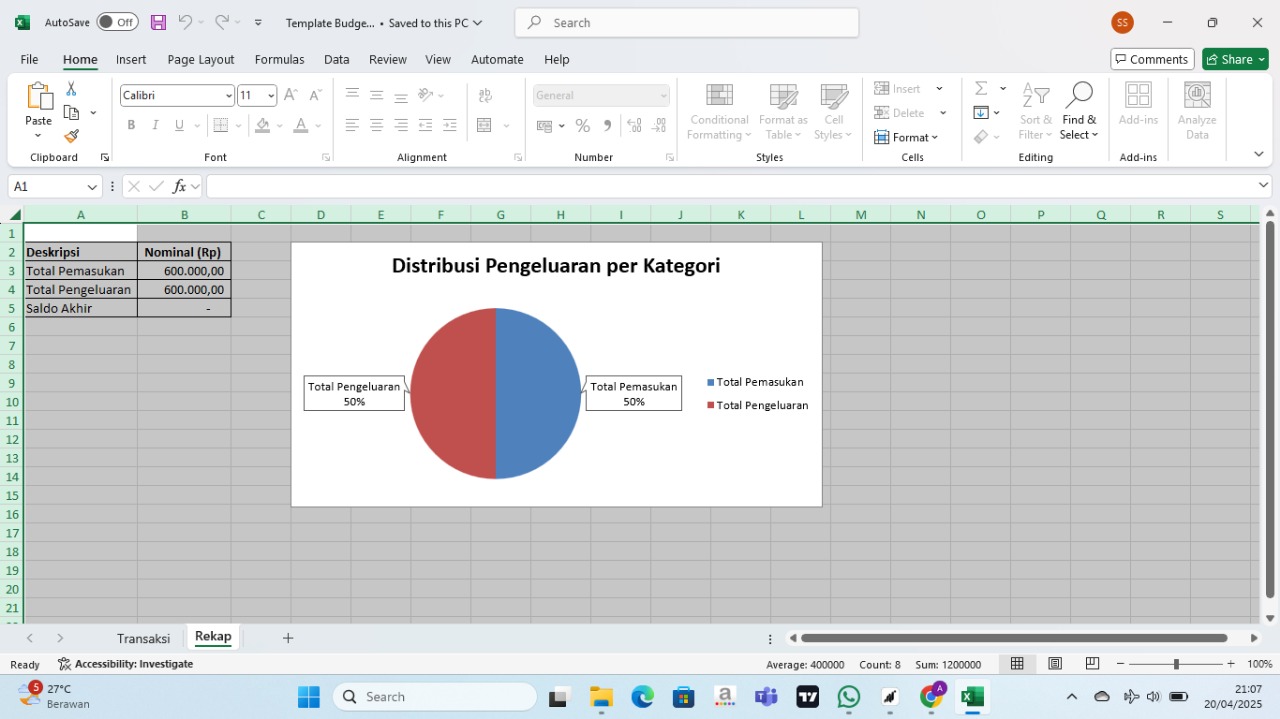Toggle Bold formatting

[131, 125]
